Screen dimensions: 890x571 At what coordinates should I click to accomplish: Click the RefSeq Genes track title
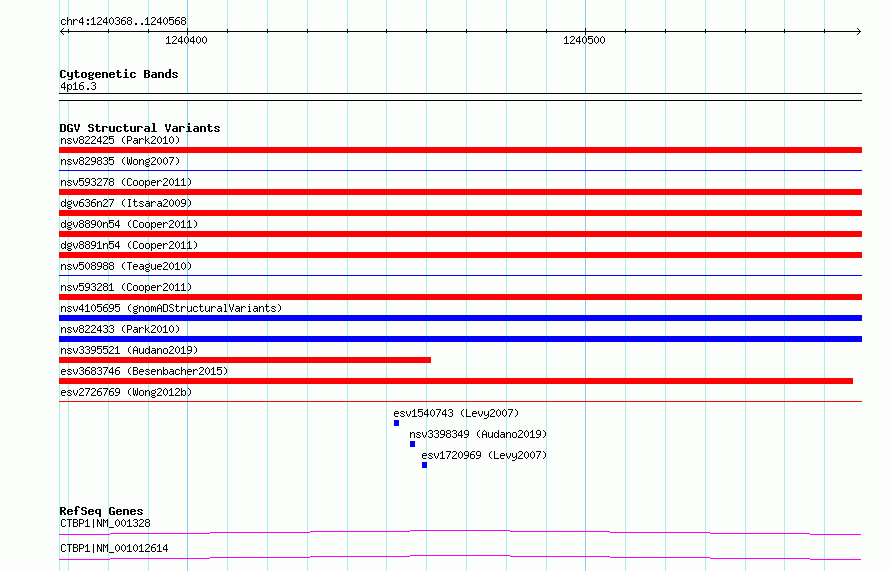point(101,511)
